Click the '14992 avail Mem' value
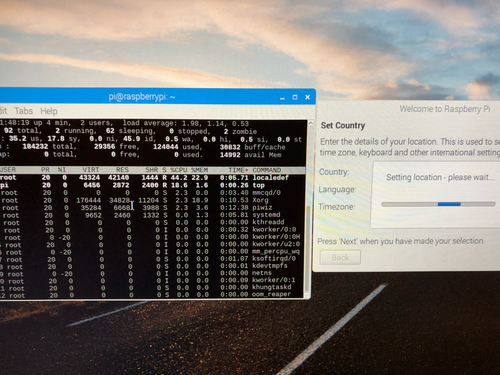Image resolution: width=500 pixels, height=375 pixels. point(250,155)
